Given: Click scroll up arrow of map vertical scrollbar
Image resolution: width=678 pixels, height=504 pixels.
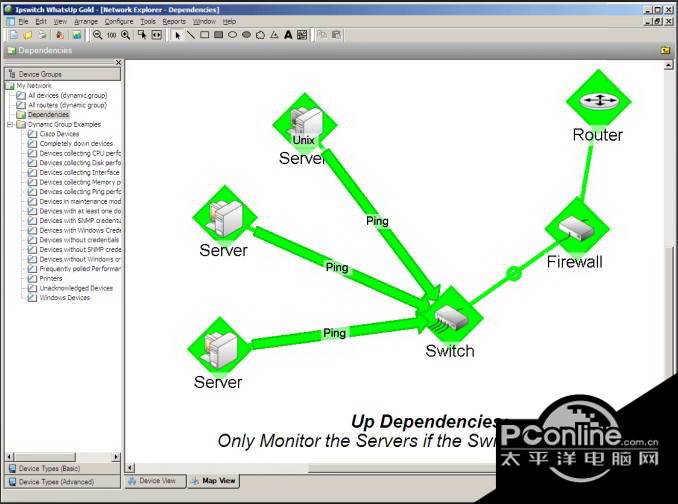Looking at the screenshot, I should [668, 65].
